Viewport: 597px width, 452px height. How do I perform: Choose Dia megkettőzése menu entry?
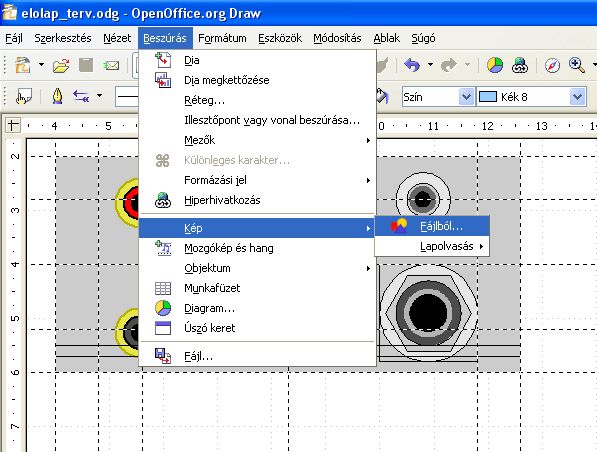[257, 80]
